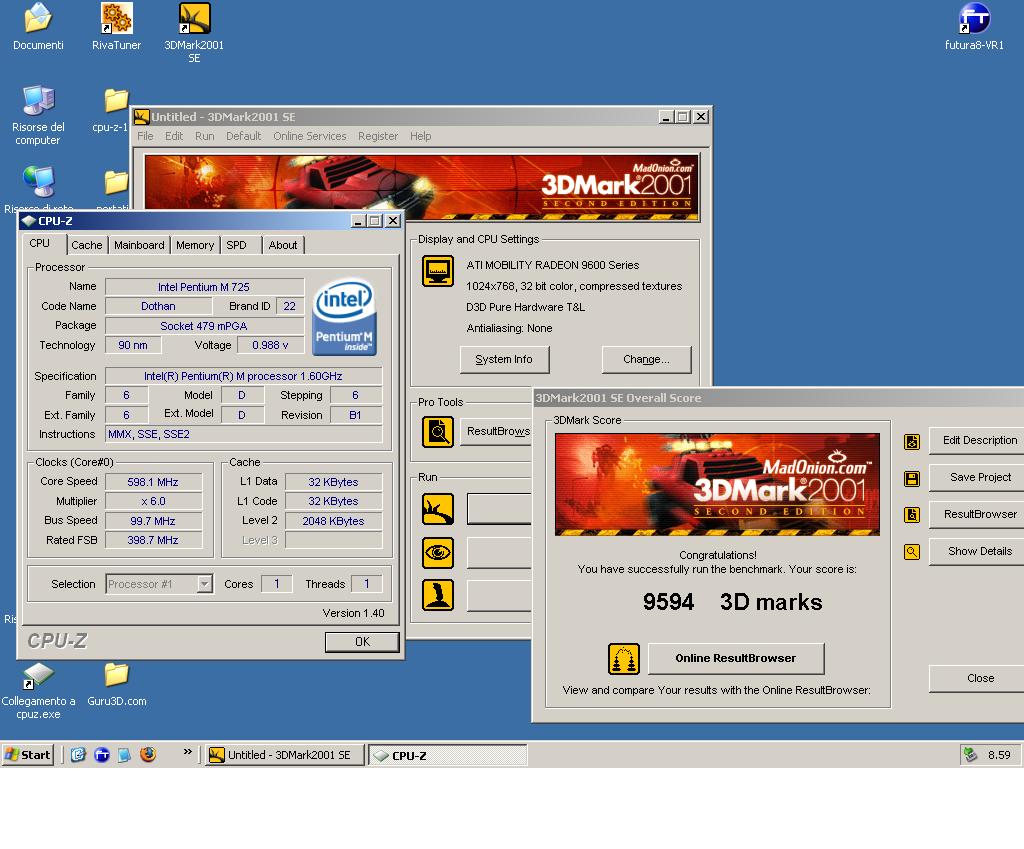Click the Save Project floppy icon
1024x849 pixels.
point(912,479)
